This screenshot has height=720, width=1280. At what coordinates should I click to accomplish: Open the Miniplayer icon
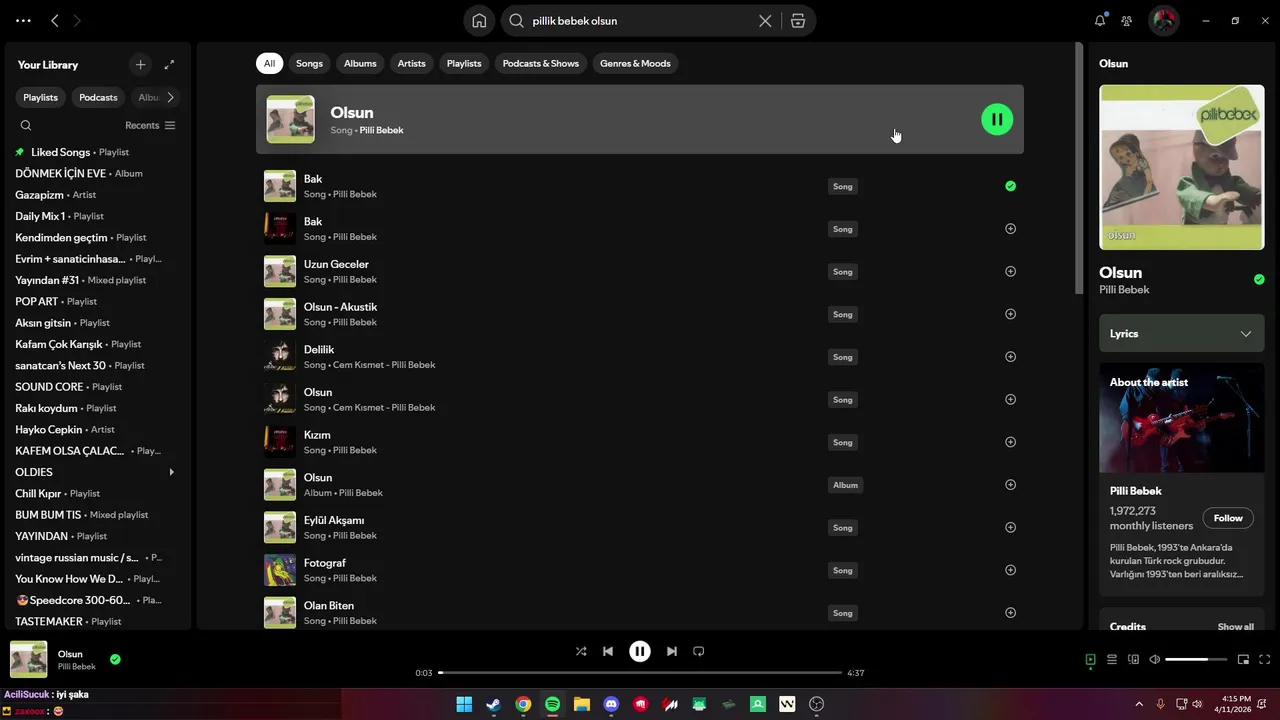pyautogui.click(x=1244, y=659)
